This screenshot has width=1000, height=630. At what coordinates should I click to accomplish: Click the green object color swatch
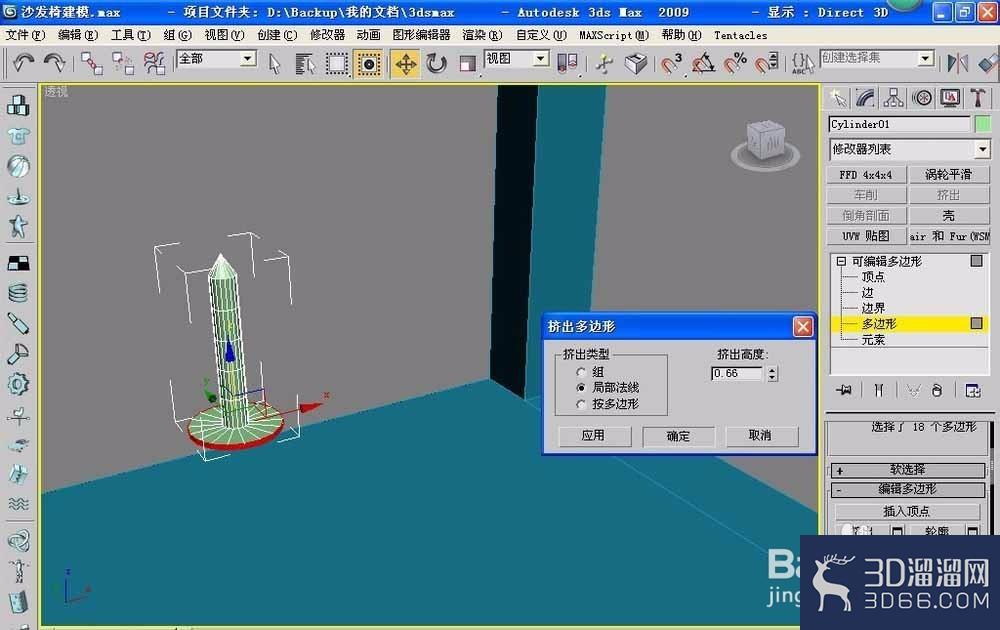tap(983, 124)
